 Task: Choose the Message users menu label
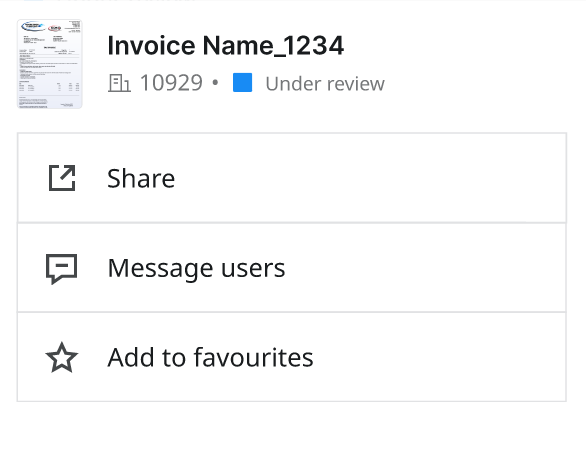(x=196, y=269)
